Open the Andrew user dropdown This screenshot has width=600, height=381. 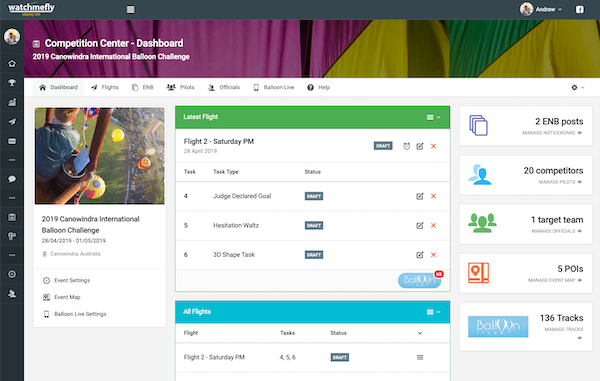[541, 9]
